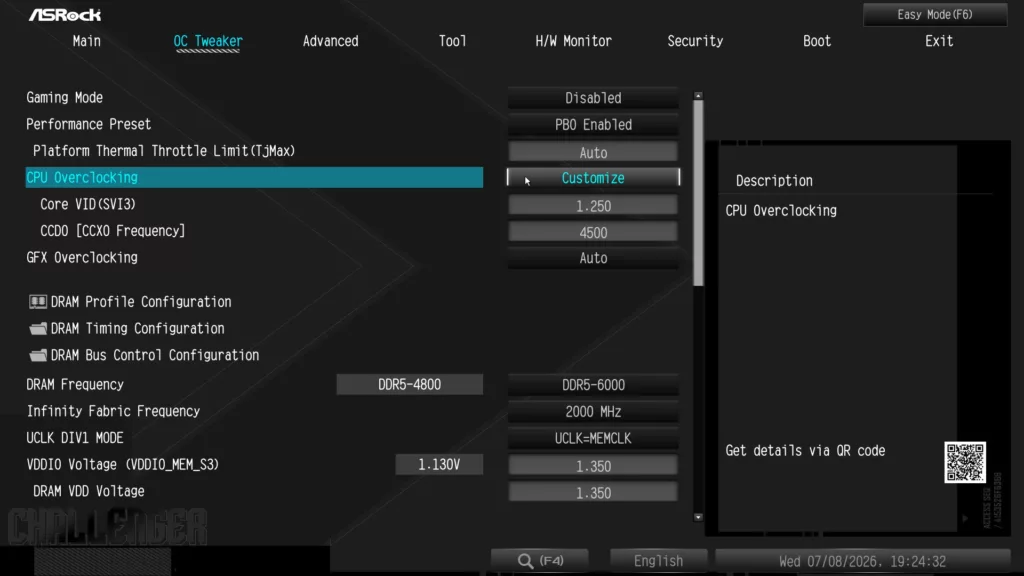Click the settings list scrollbar thumb
Screen dimensions: 1024x576
point(698,193)
